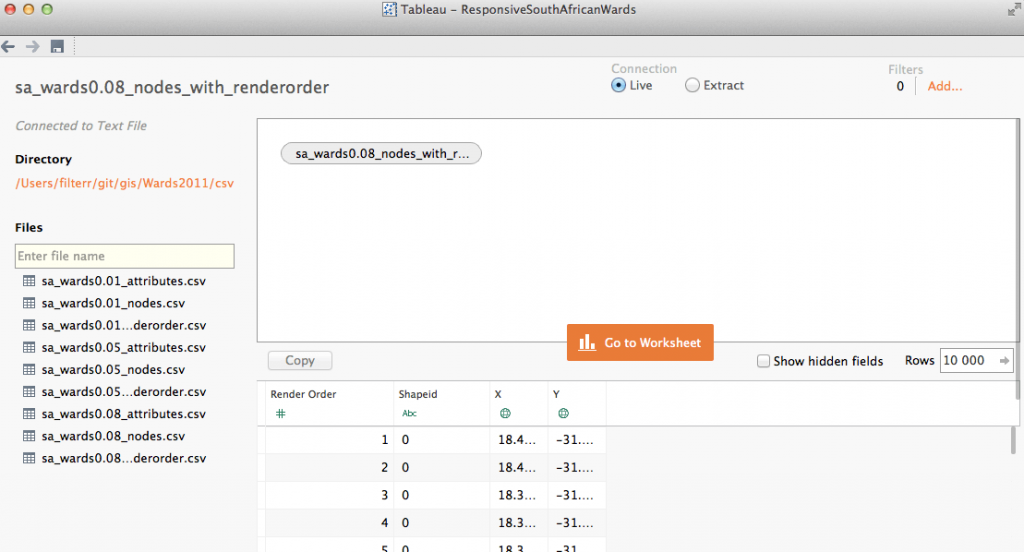Screen dimensions: 1024x552
Task: Click the forward arrow toolbar icon
Action: pyautogui.click(x=32, y=46)
